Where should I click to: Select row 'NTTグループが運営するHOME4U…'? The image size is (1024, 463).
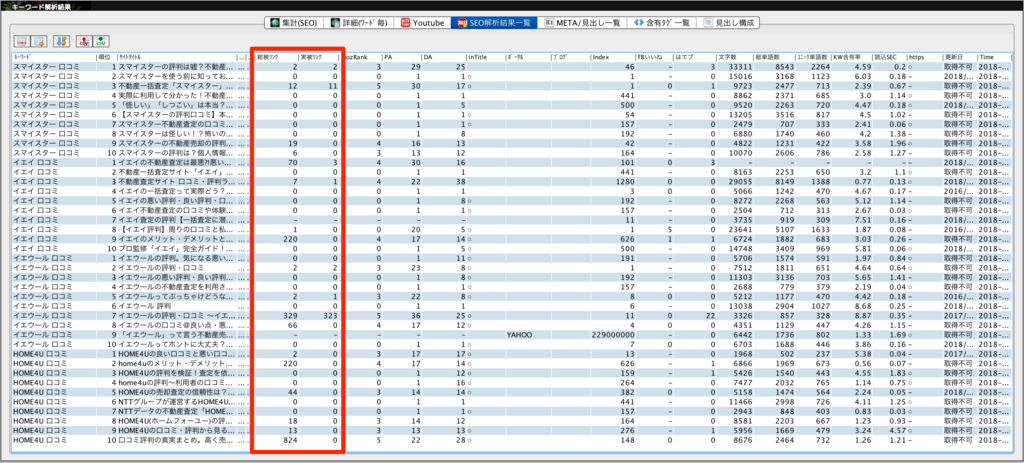[511, 401]
